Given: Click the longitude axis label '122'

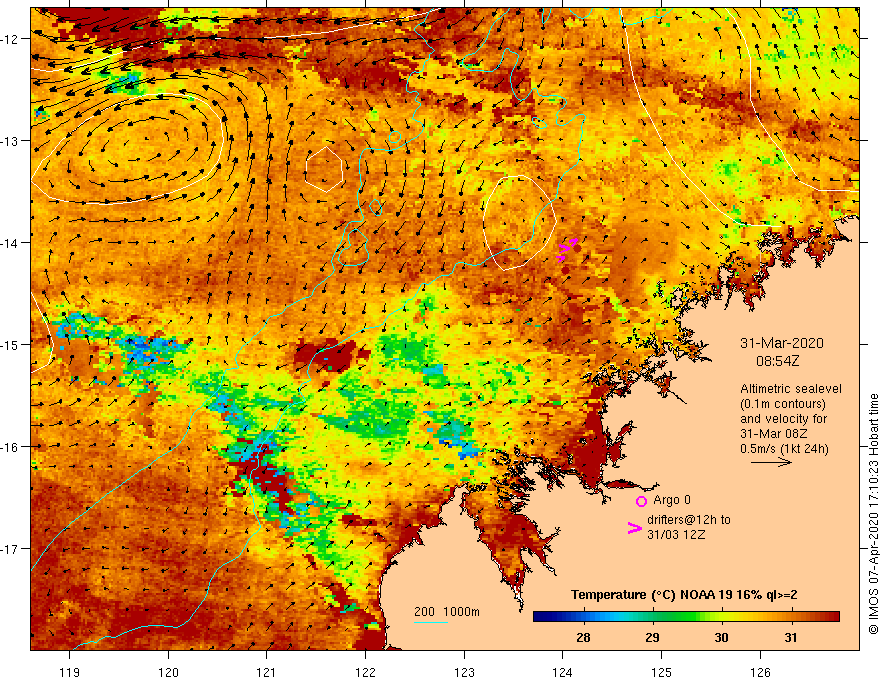Looking at the screenshot, I should (x=365, y=672).
